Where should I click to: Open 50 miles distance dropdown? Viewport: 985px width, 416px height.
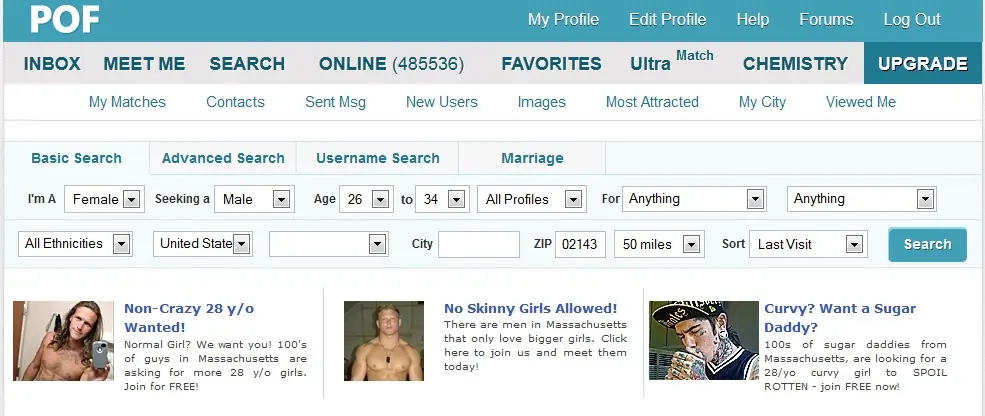click(x=659, y=244)
